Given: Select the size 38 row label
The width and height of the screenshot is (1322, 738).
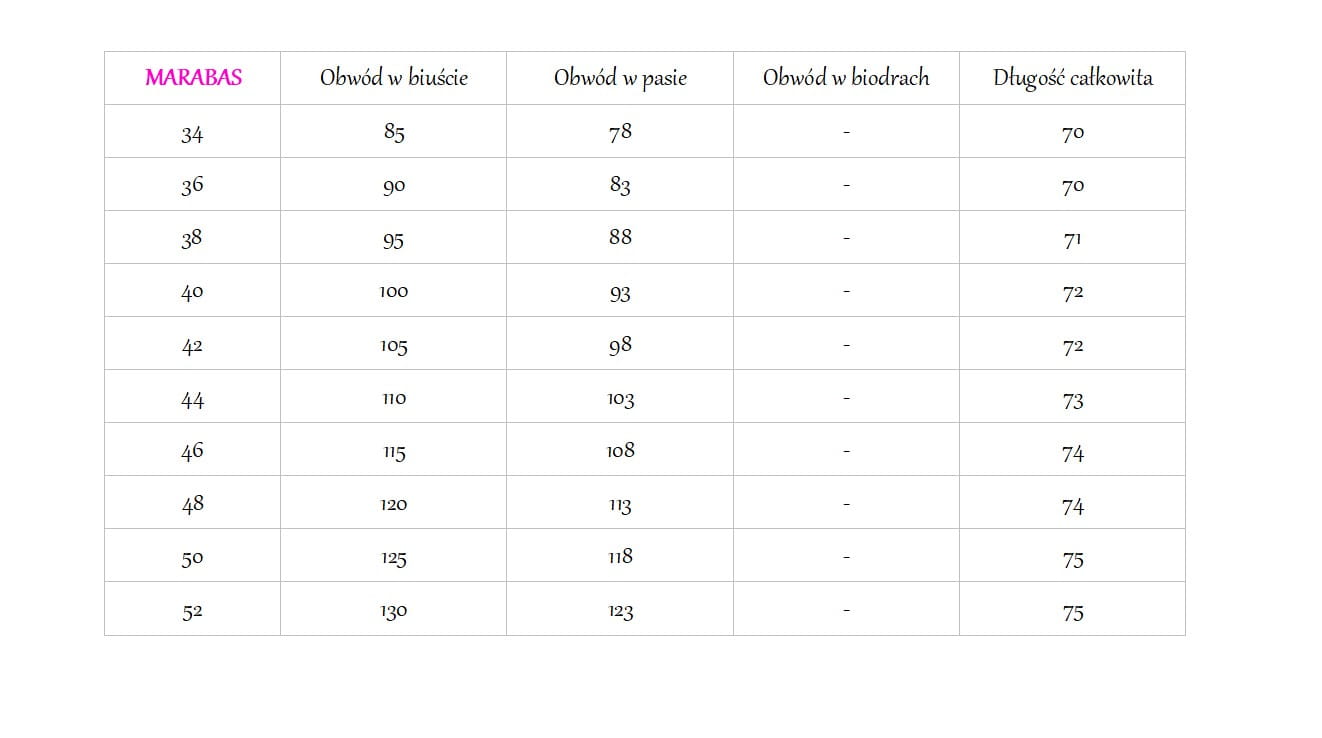Looking at the screenshot, I should click(x=192, y=239).
